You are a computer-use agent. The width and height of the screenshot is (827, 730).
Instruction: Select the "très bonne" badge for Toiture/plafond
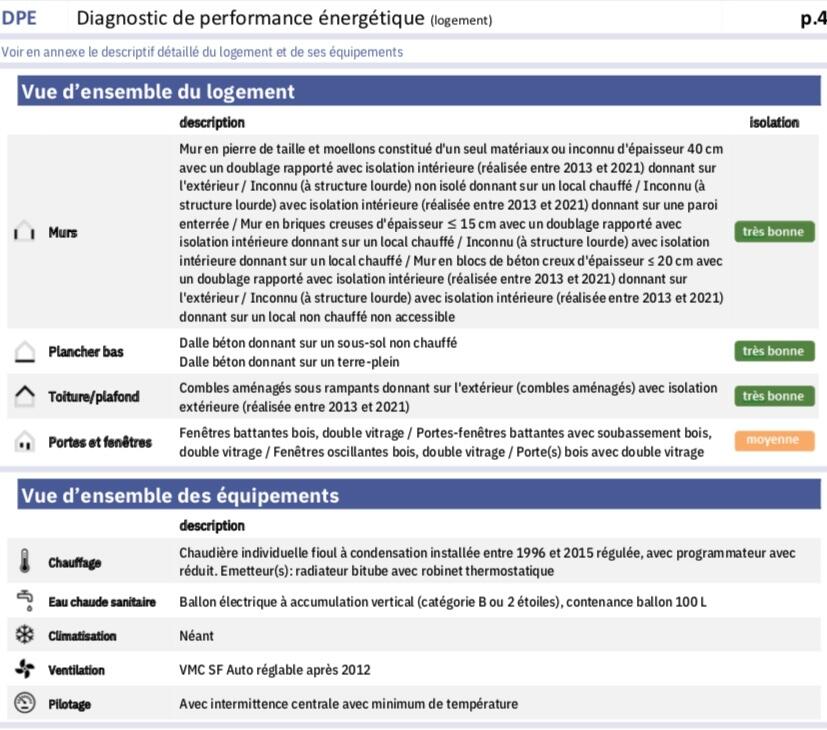point(773,396)
